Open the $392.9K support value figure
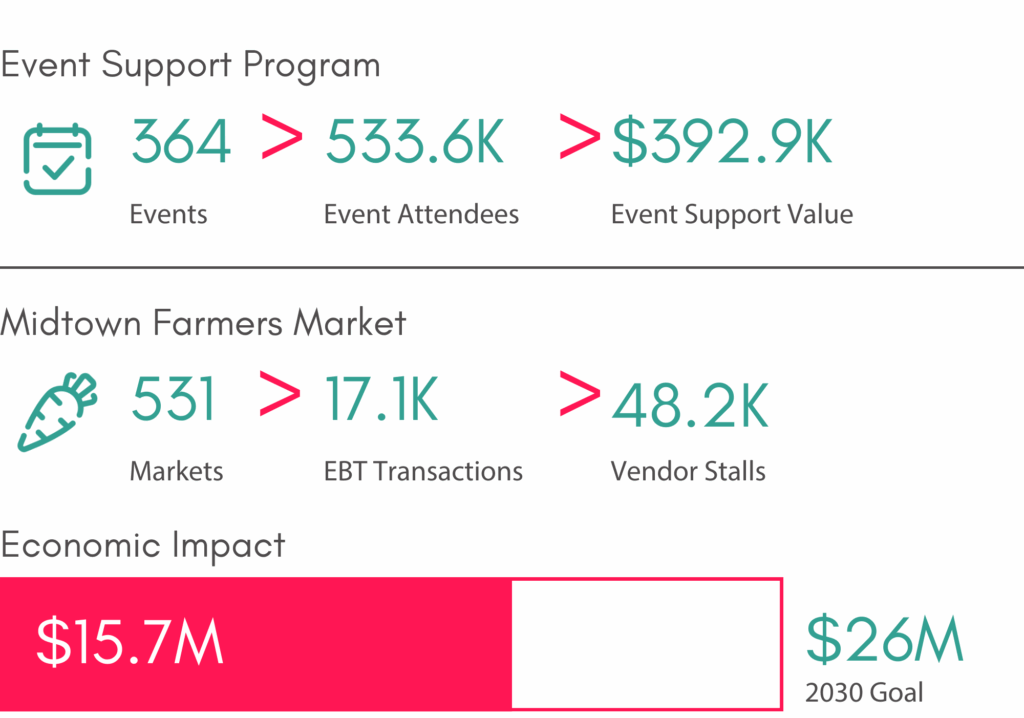This screenshot has width=1024, height=718. coord(722,143)
